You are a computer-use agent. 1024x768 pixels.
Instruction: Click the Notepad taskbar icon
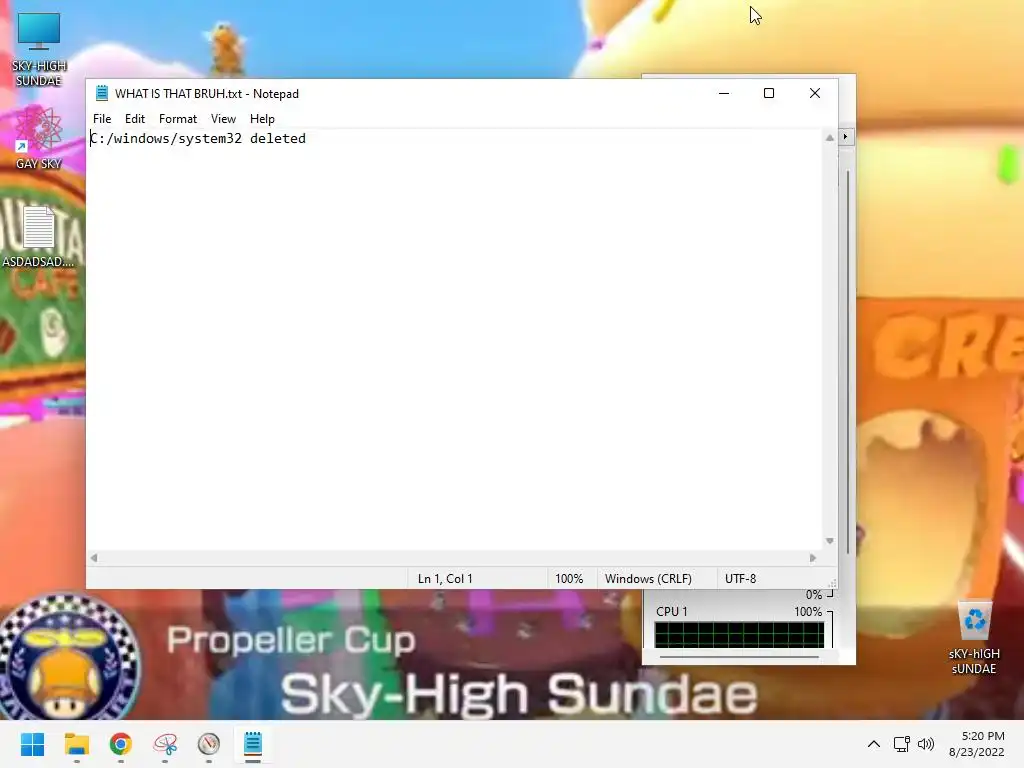pos(253,744)
